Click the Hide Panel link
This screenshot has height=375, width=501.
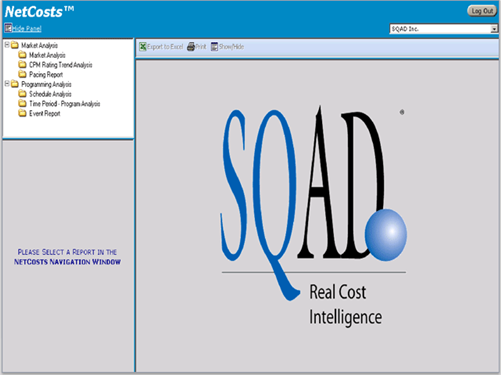tap(27, 29)
